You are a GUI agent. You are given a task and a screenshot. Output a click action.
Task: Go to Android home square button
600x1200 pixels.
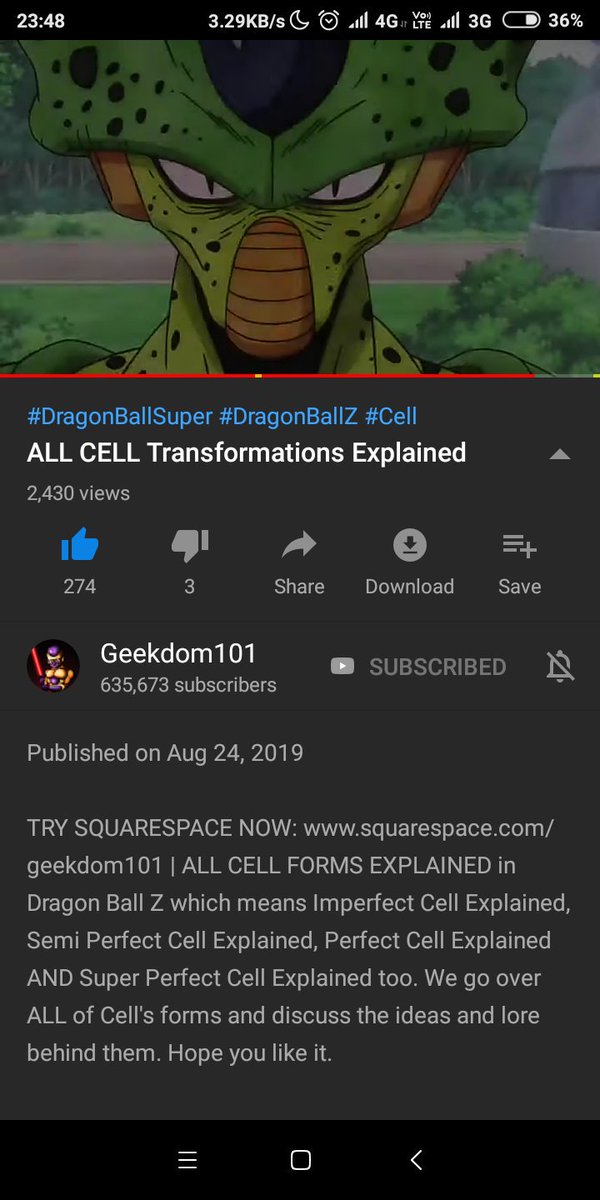(300, 1160)
